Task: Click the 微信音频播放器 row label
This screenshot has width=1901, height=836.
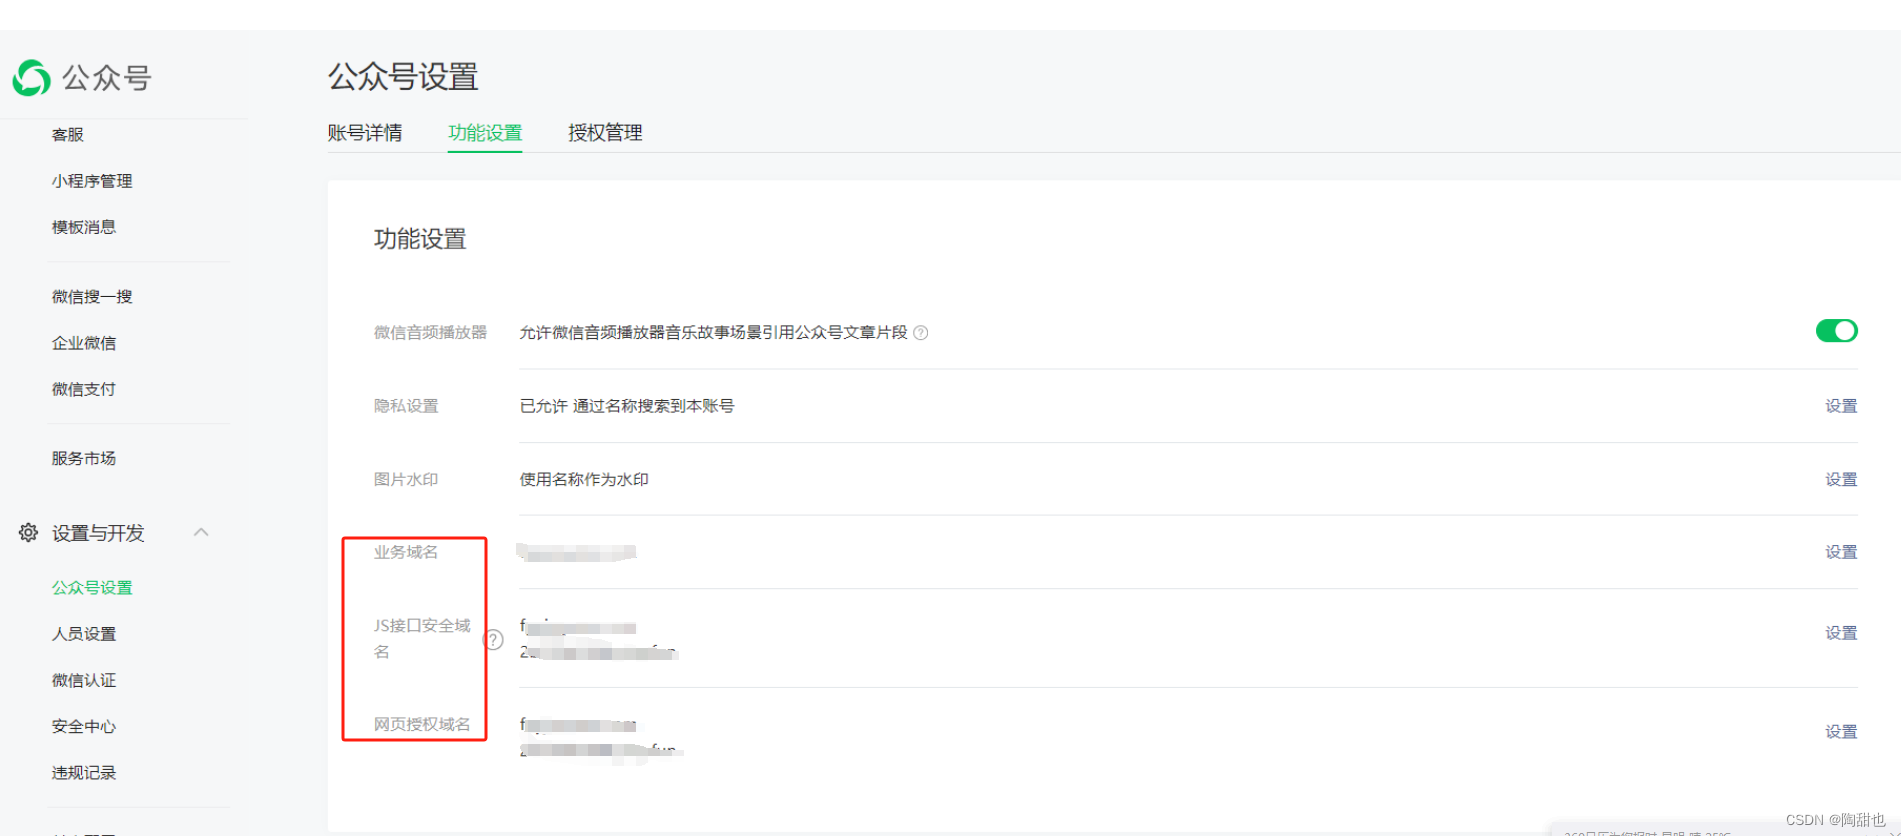Action: point(430,333)
